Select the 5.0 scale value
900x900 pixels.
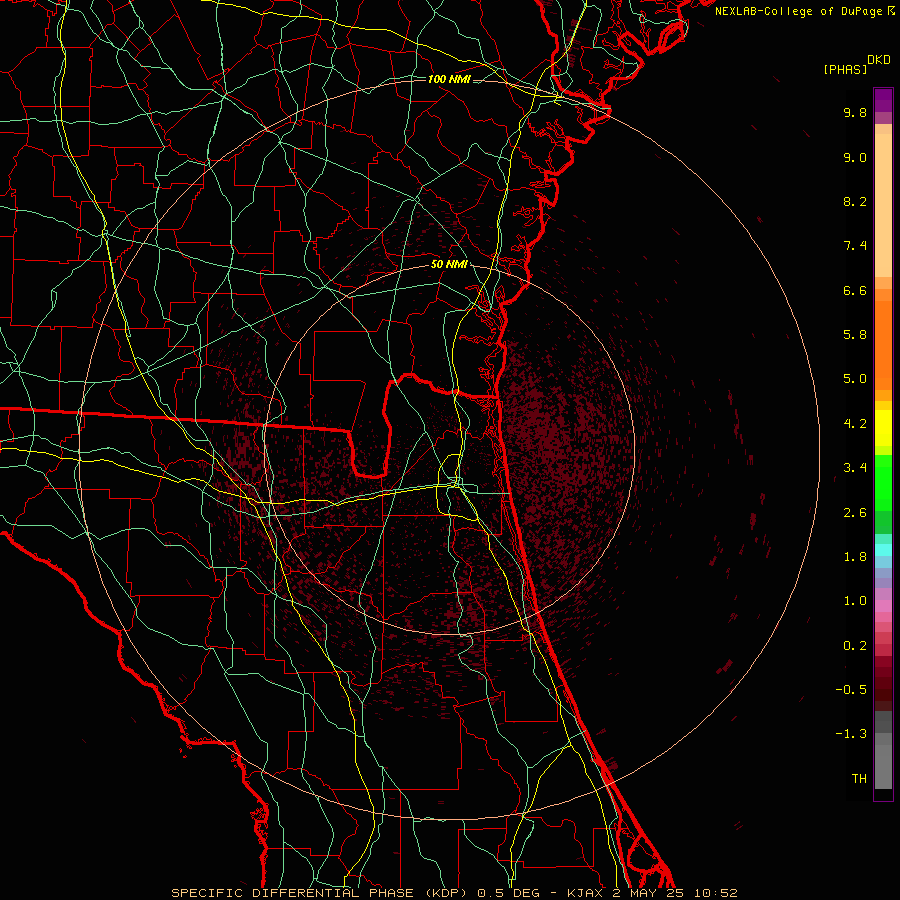[855, 379]
